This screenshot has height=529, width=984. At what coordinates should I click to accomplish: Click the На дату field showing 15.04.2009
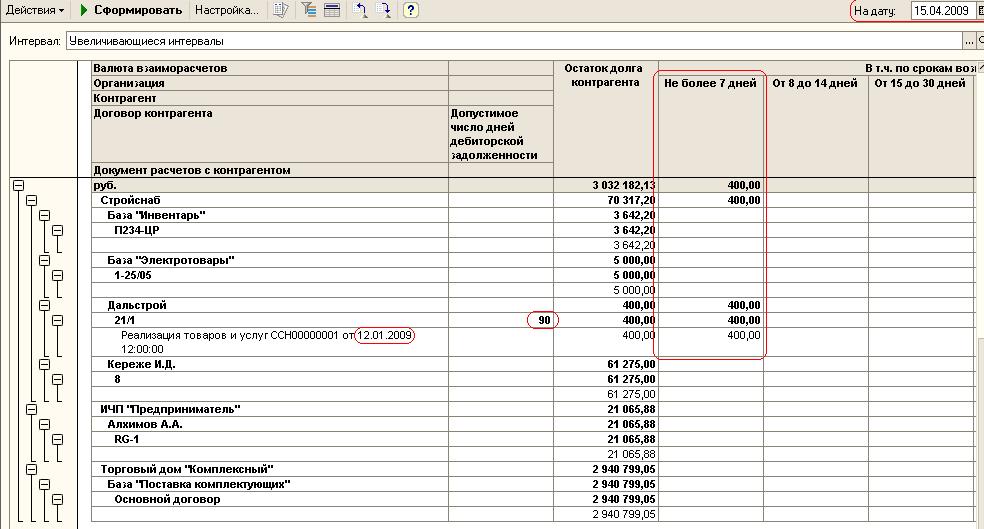coord(941,11)
